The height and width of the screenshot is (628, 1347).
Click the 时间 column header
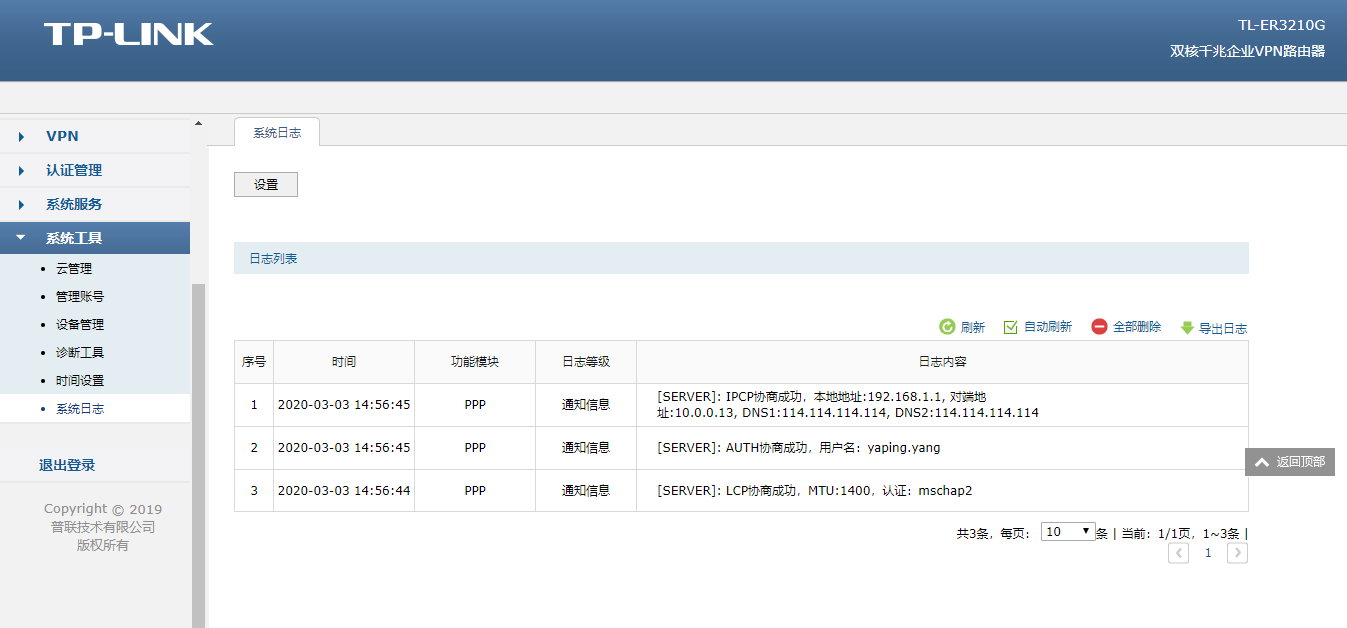344,362
